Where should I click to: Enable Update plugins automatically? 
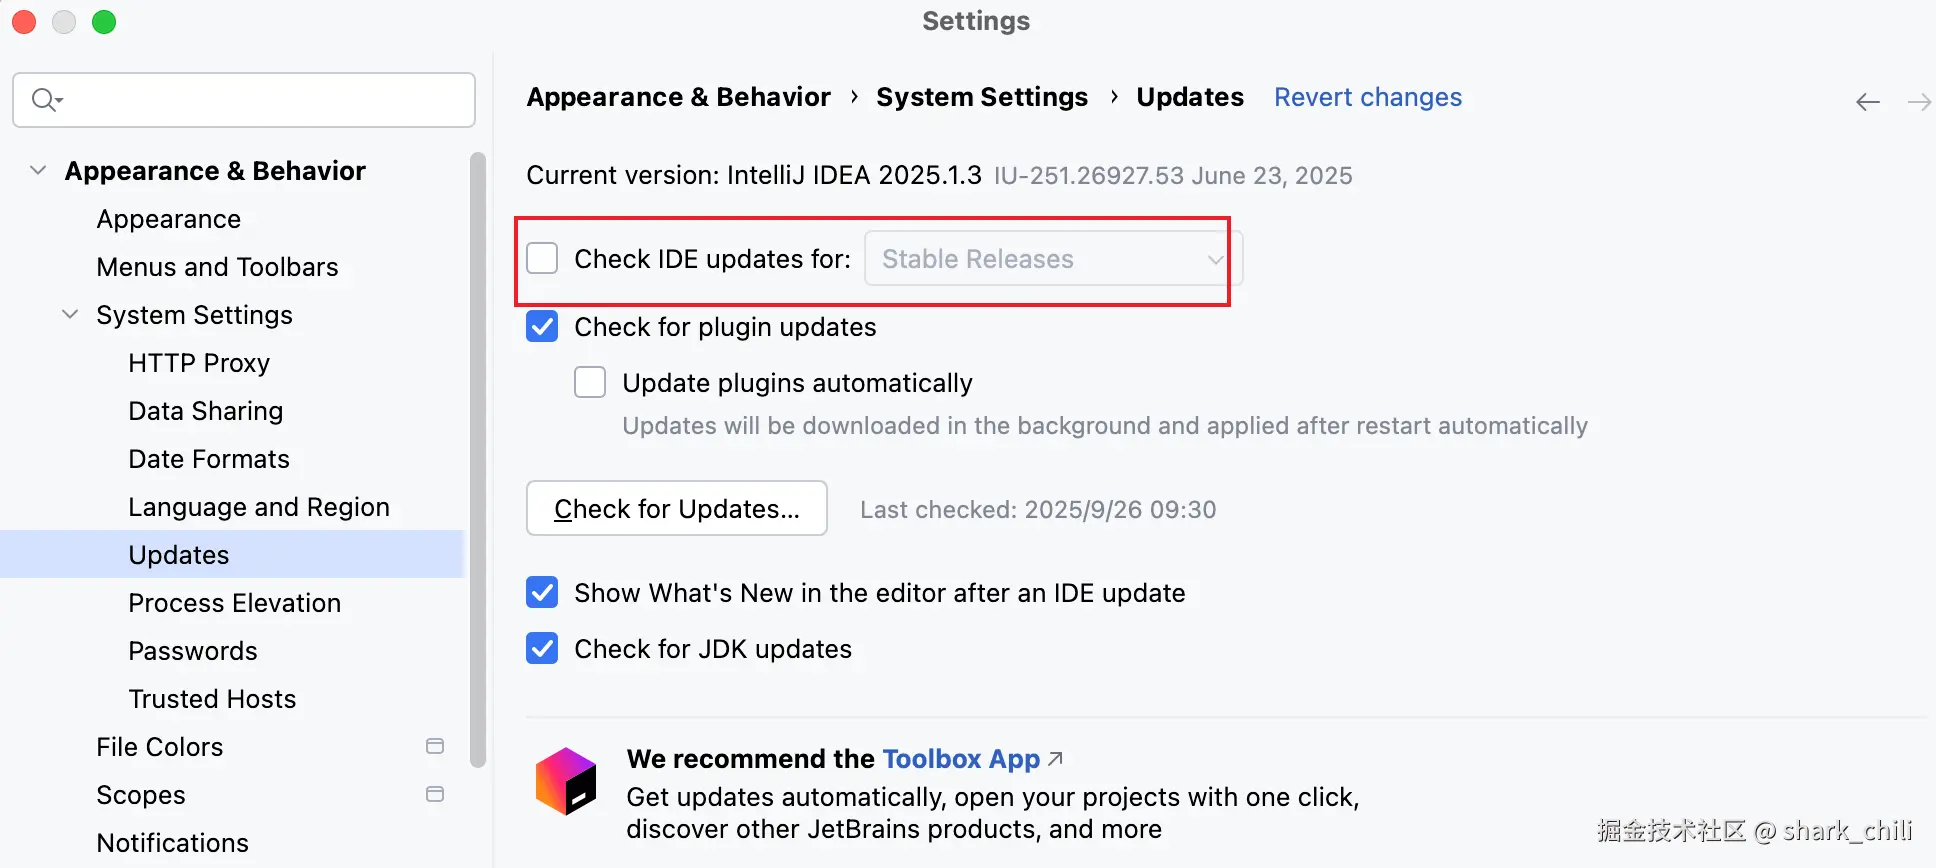(590, 383)
